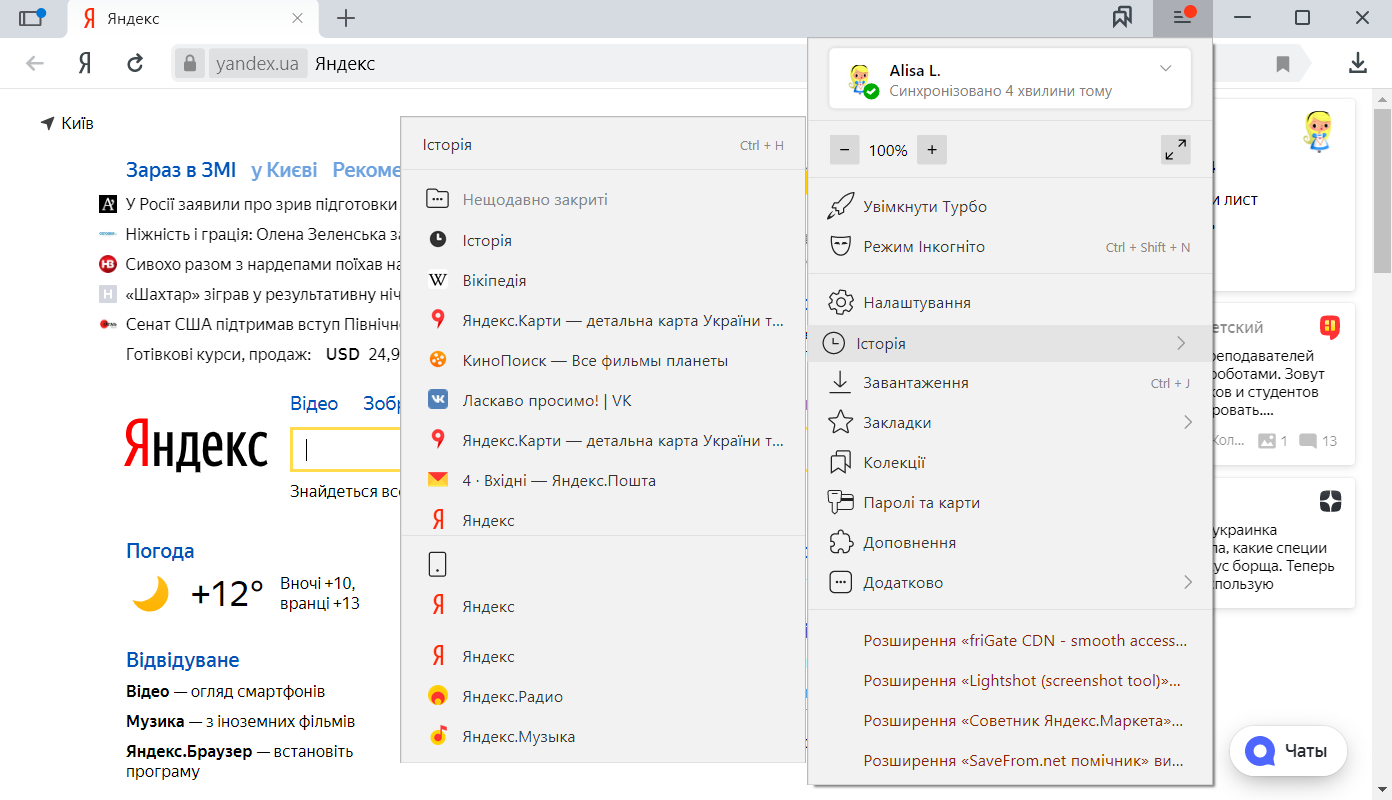Close the Яндекс tab
The height and width of the screenshot is (800, 1392).
297,18
